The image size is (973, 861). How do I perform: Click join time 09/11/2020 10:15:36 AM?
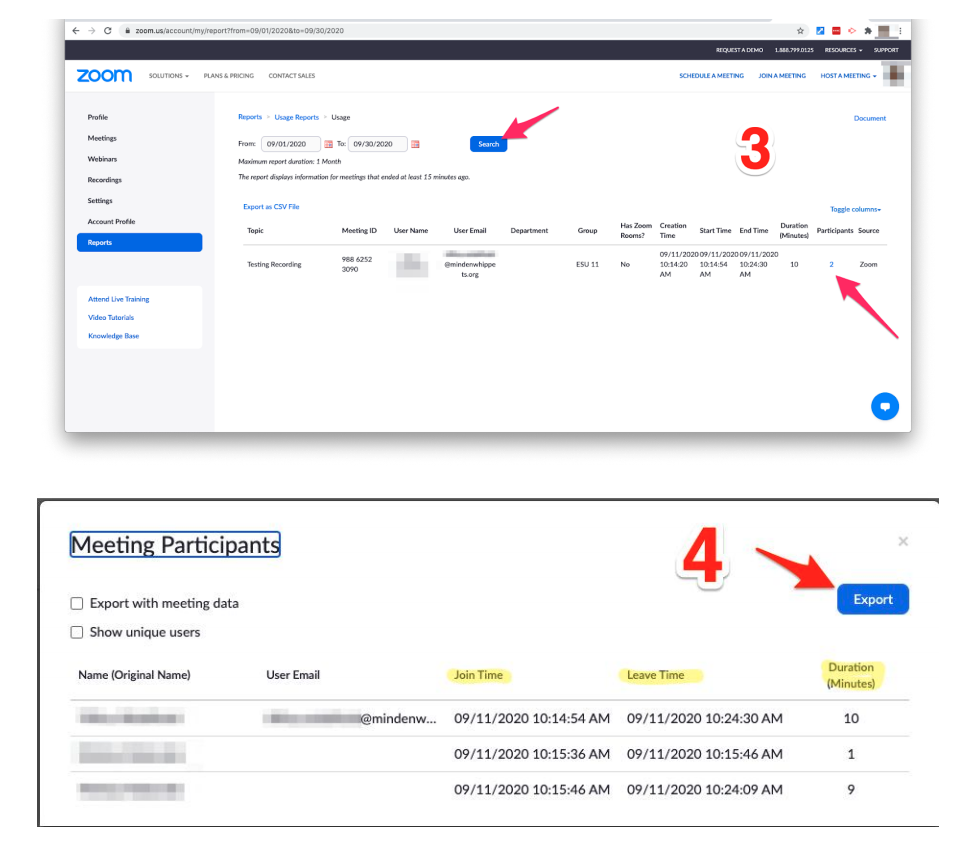pyautogui.click(x=532, y=754)
